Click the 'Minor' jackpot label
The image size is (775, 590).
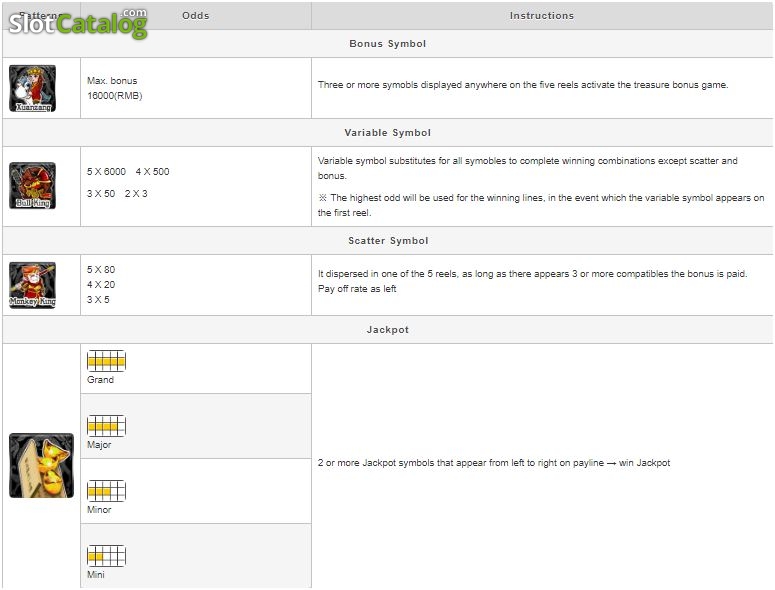click(99, 509)
